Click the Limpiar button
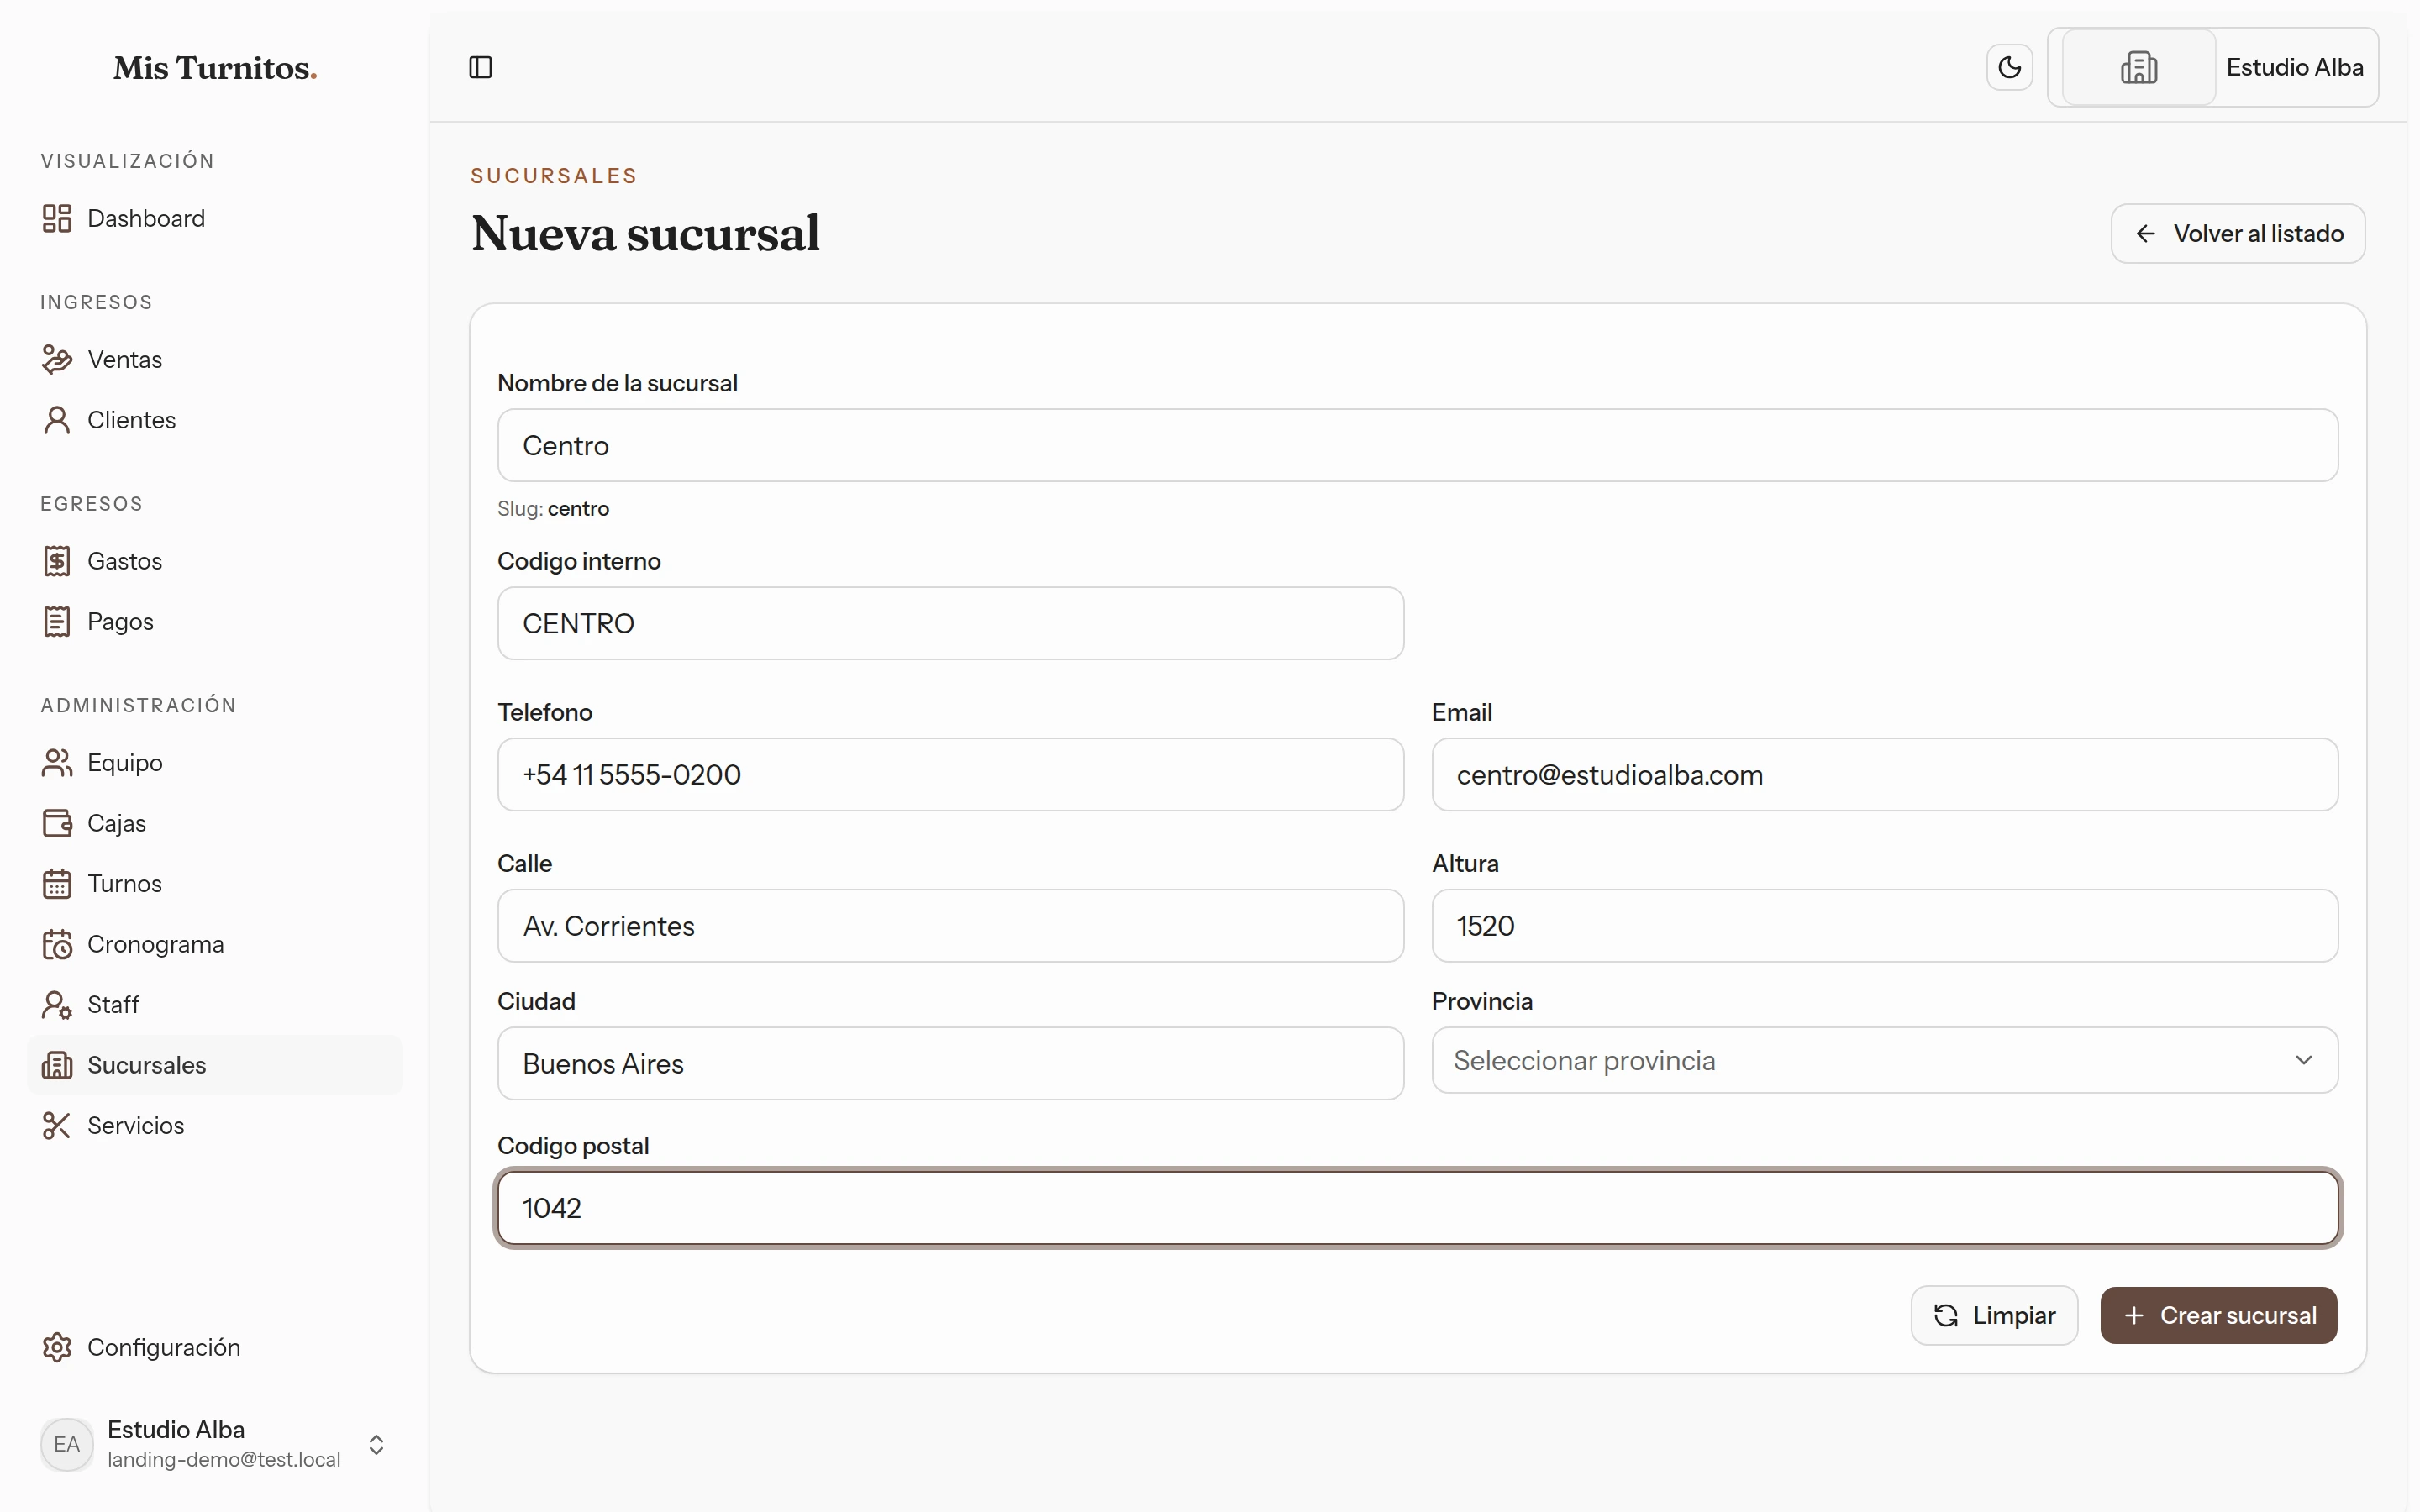Screen dimensions: 2420x1512 [x=1994, y=1315]
